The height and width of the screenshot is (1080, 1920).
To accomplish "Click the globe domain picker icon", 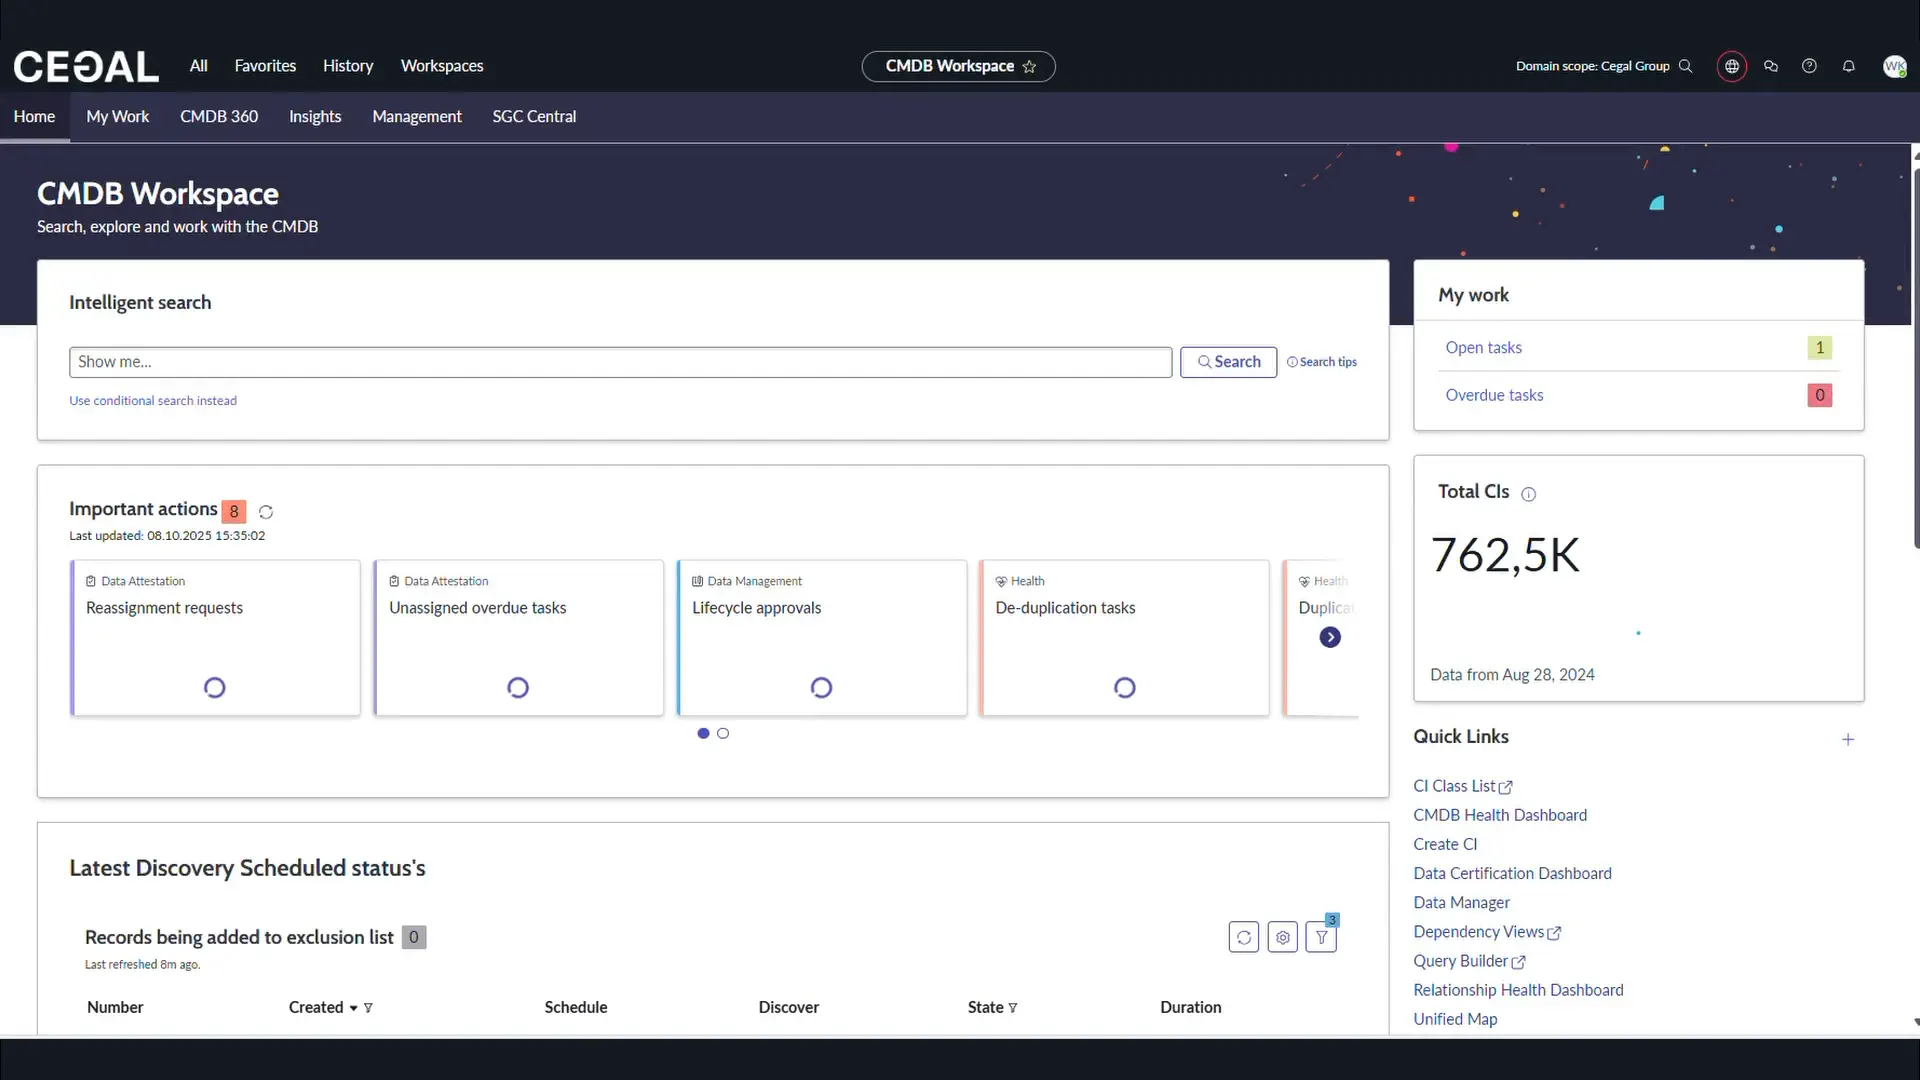I will click(1731, 66).
